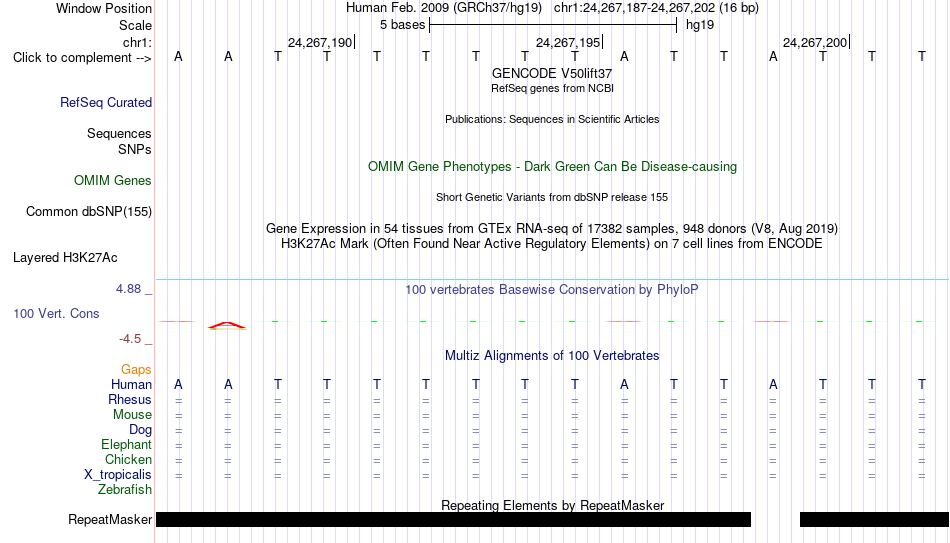
Task: Click the Window Position label
Action: point(104,8)
